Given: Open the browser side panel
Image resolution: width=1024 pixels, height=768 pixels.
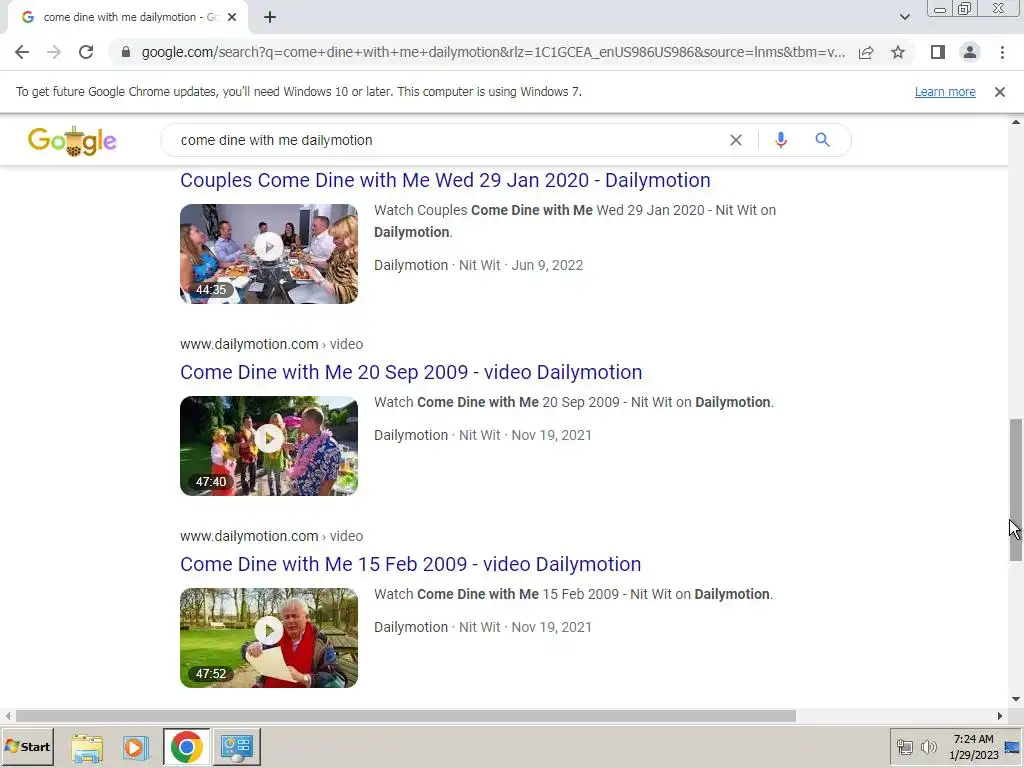Looking at the screenshot, I should [x=938, y=52].
